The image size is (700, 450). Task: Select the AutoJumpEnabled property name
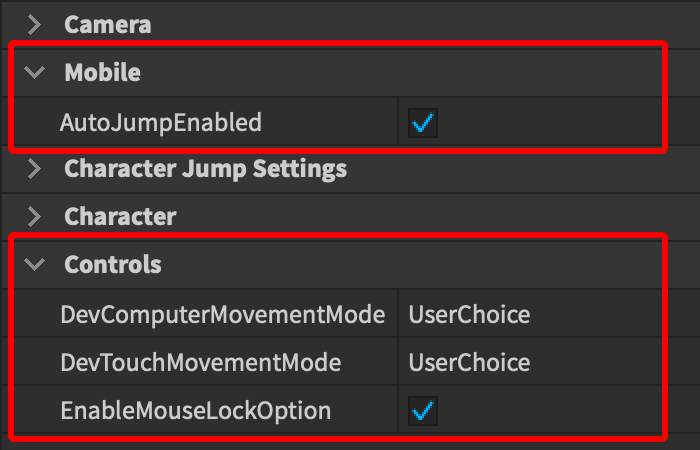(x=160, y=123)
